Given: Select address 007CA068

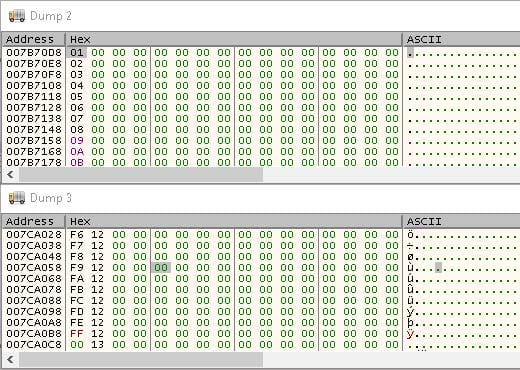Looking at the screenshot, I should click(x=34, y=279).
